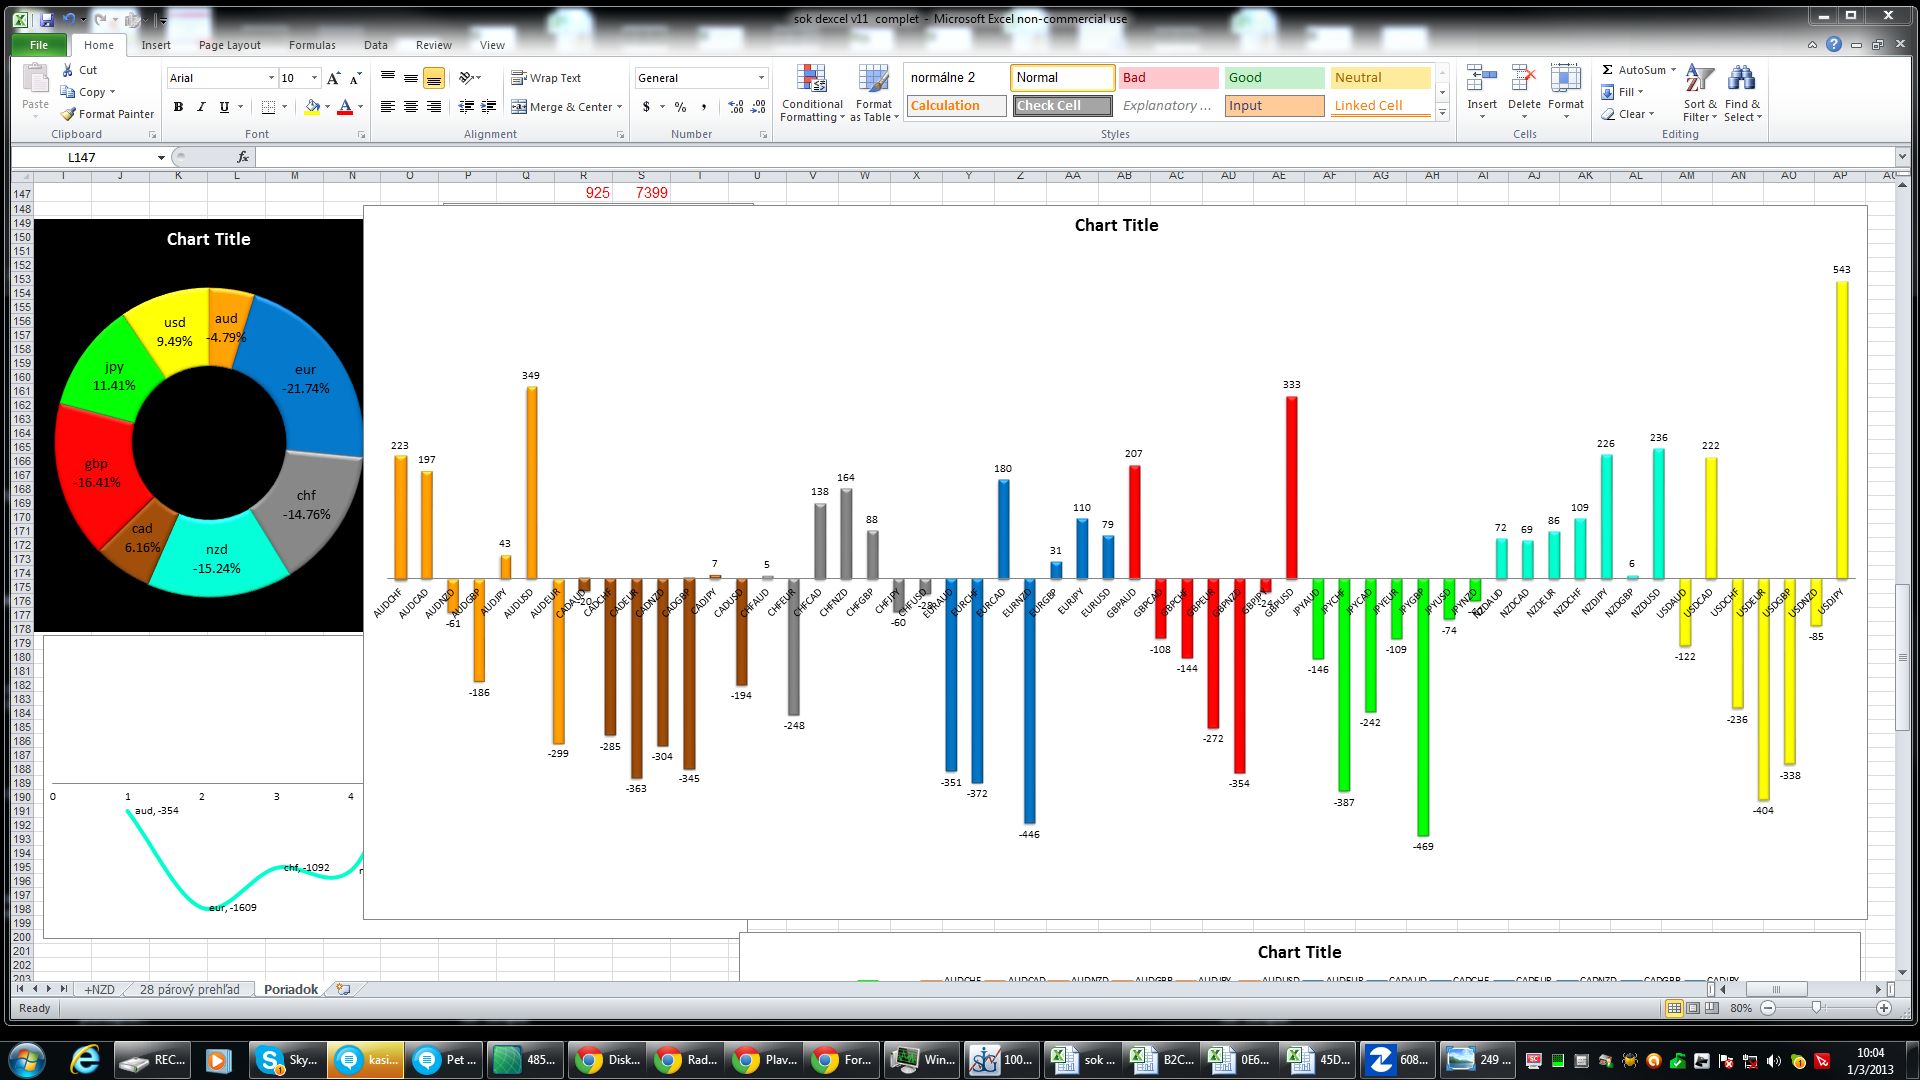The width and height of the screenshot is (1920, 1080).
Task: Toggle Bold formatting
Action: point(178,107)
